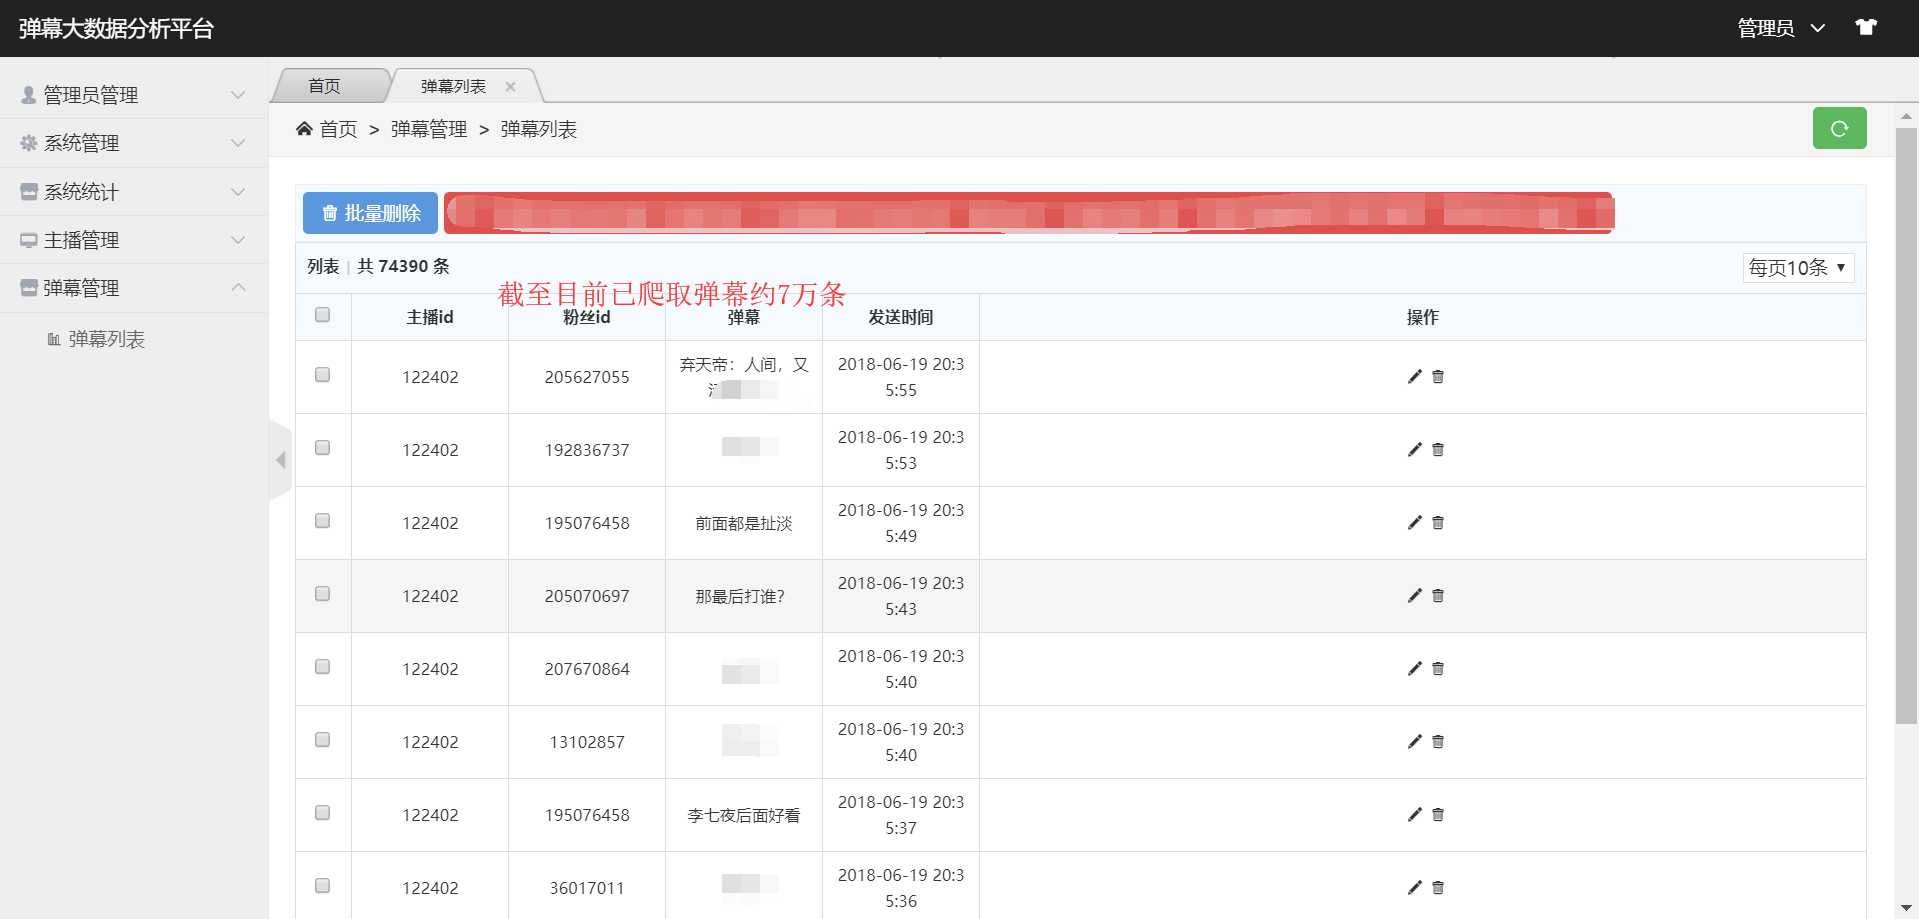Select the 弹幕列表 tab

point(453,86)
